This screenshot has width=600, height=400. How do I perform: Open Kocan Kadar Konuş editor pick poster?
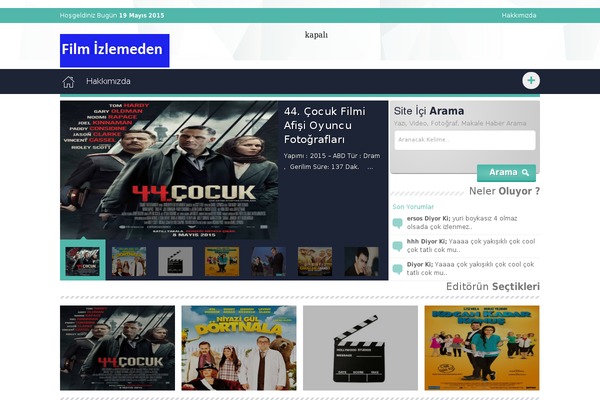482,348
